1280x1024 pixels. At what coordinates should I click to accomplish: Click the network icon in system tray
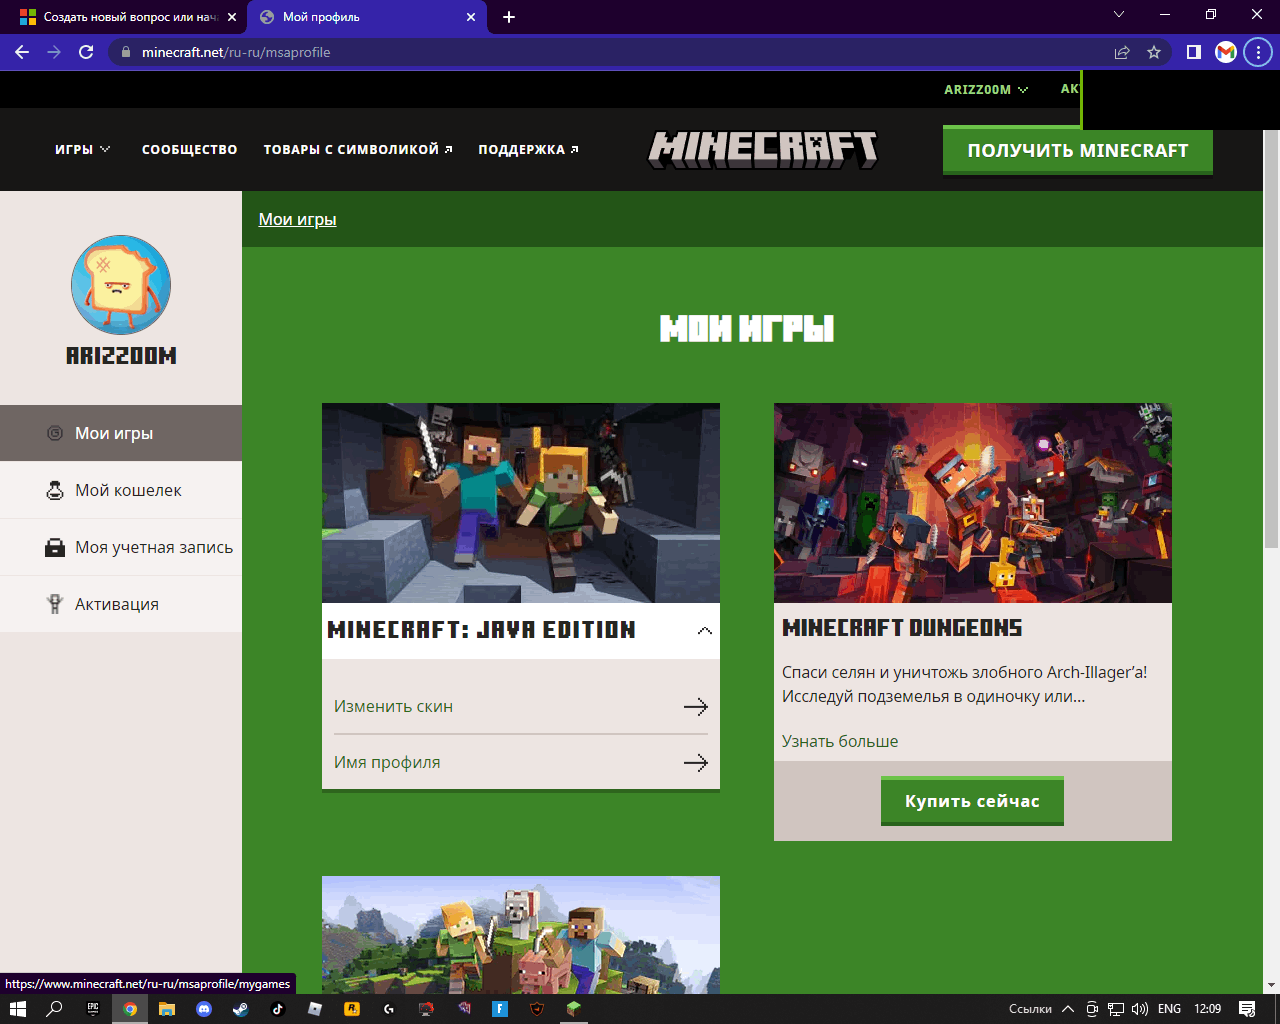1116,1009
